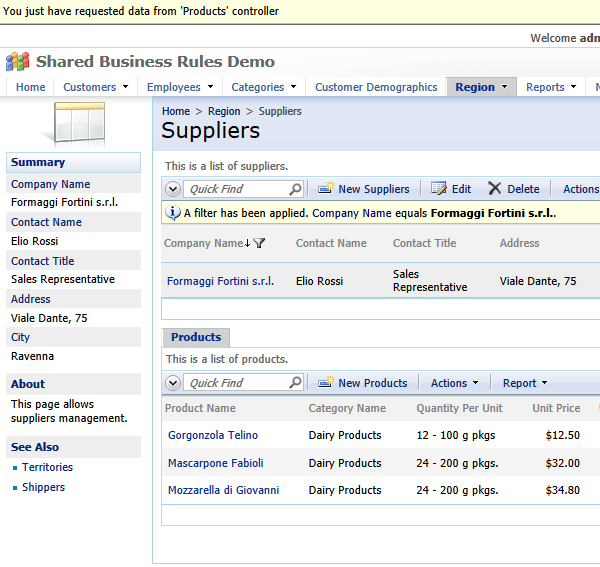Click Sales Representative in the Summary panel
The width and height of the screenshot is (600, 567).
(63, 279)
